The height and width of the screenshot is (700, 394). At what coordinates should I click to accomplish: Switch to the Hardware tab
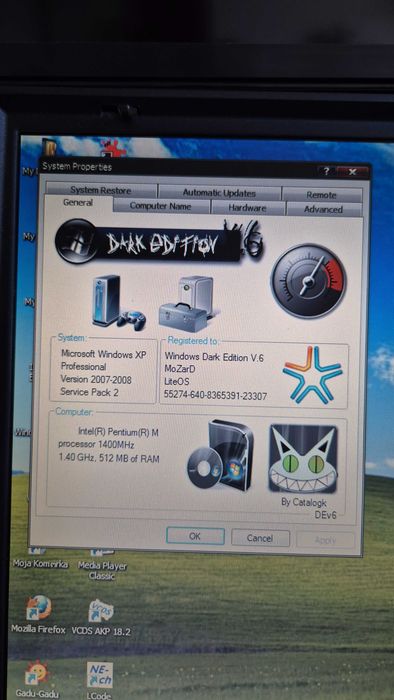[247, 208]
